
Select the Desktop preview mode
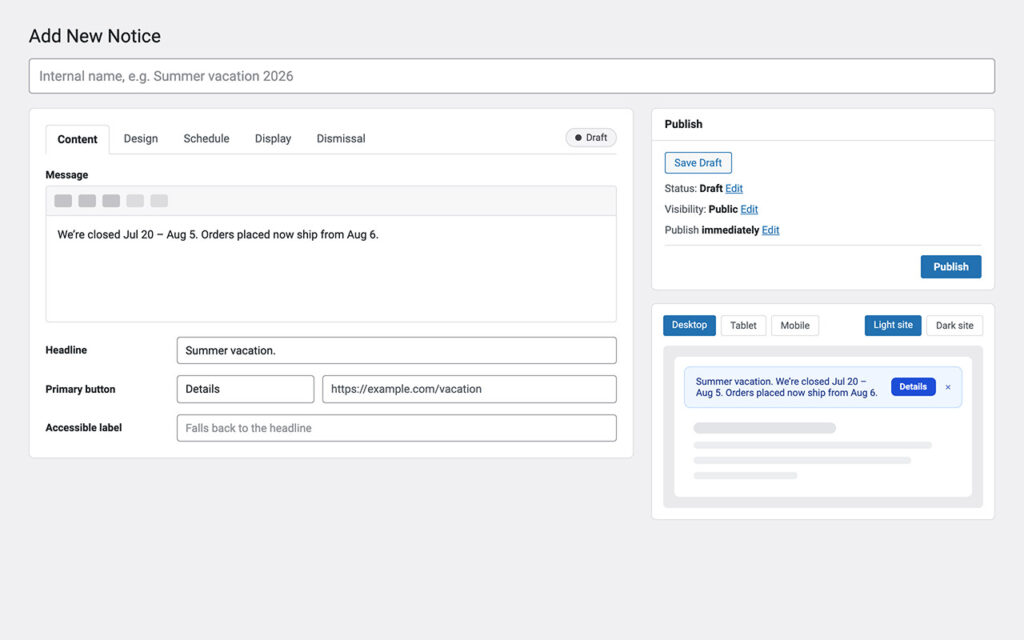click(690, 325)
